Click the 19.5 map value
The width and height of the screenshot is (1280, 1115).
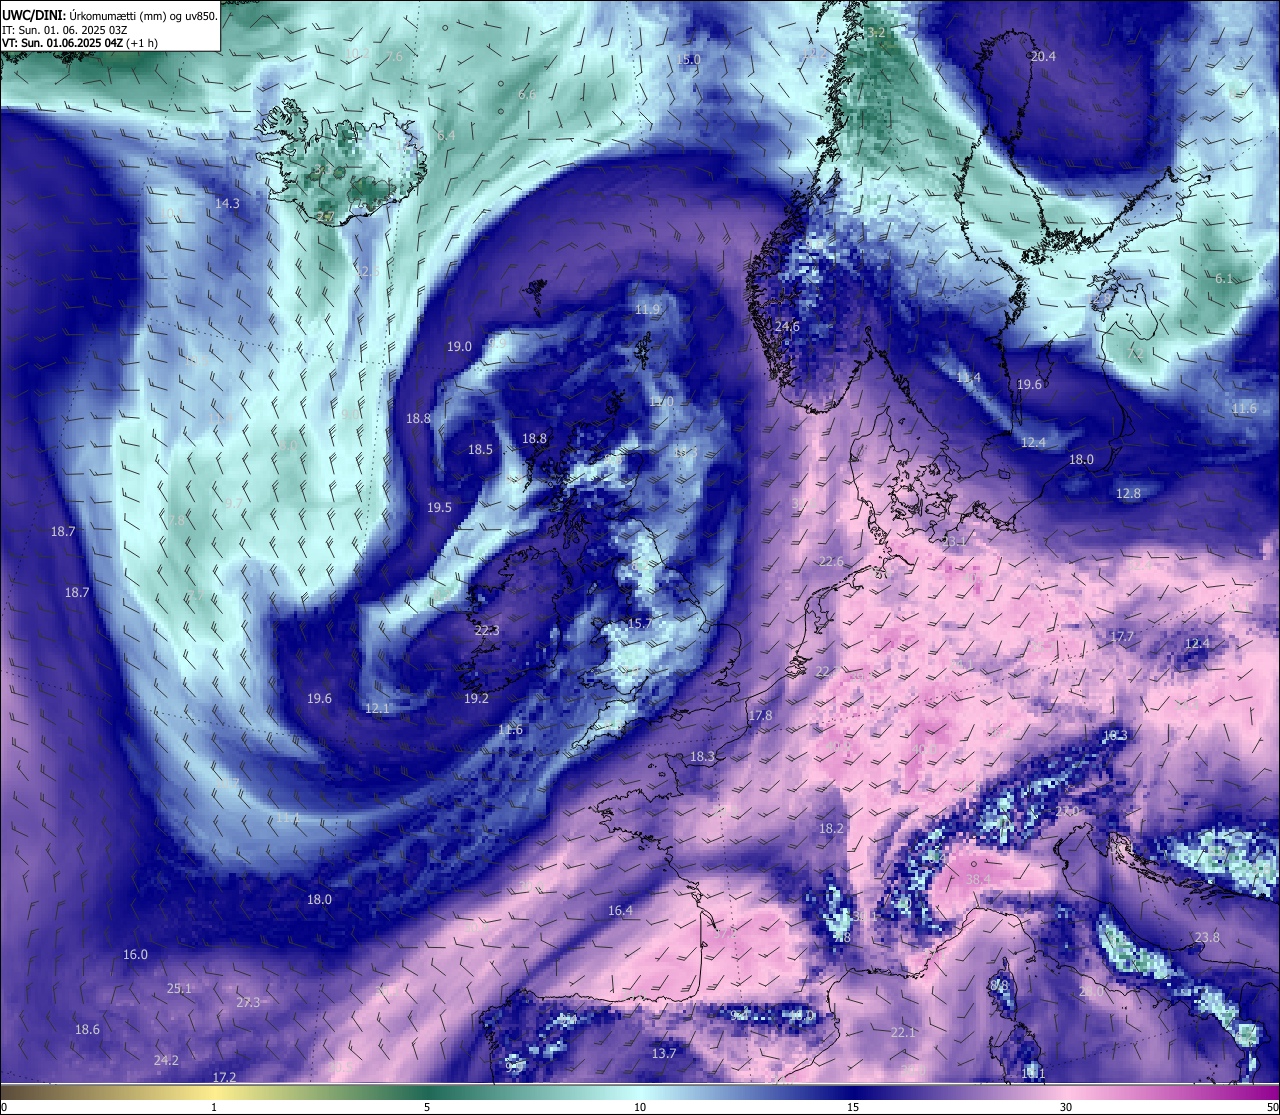440,508
